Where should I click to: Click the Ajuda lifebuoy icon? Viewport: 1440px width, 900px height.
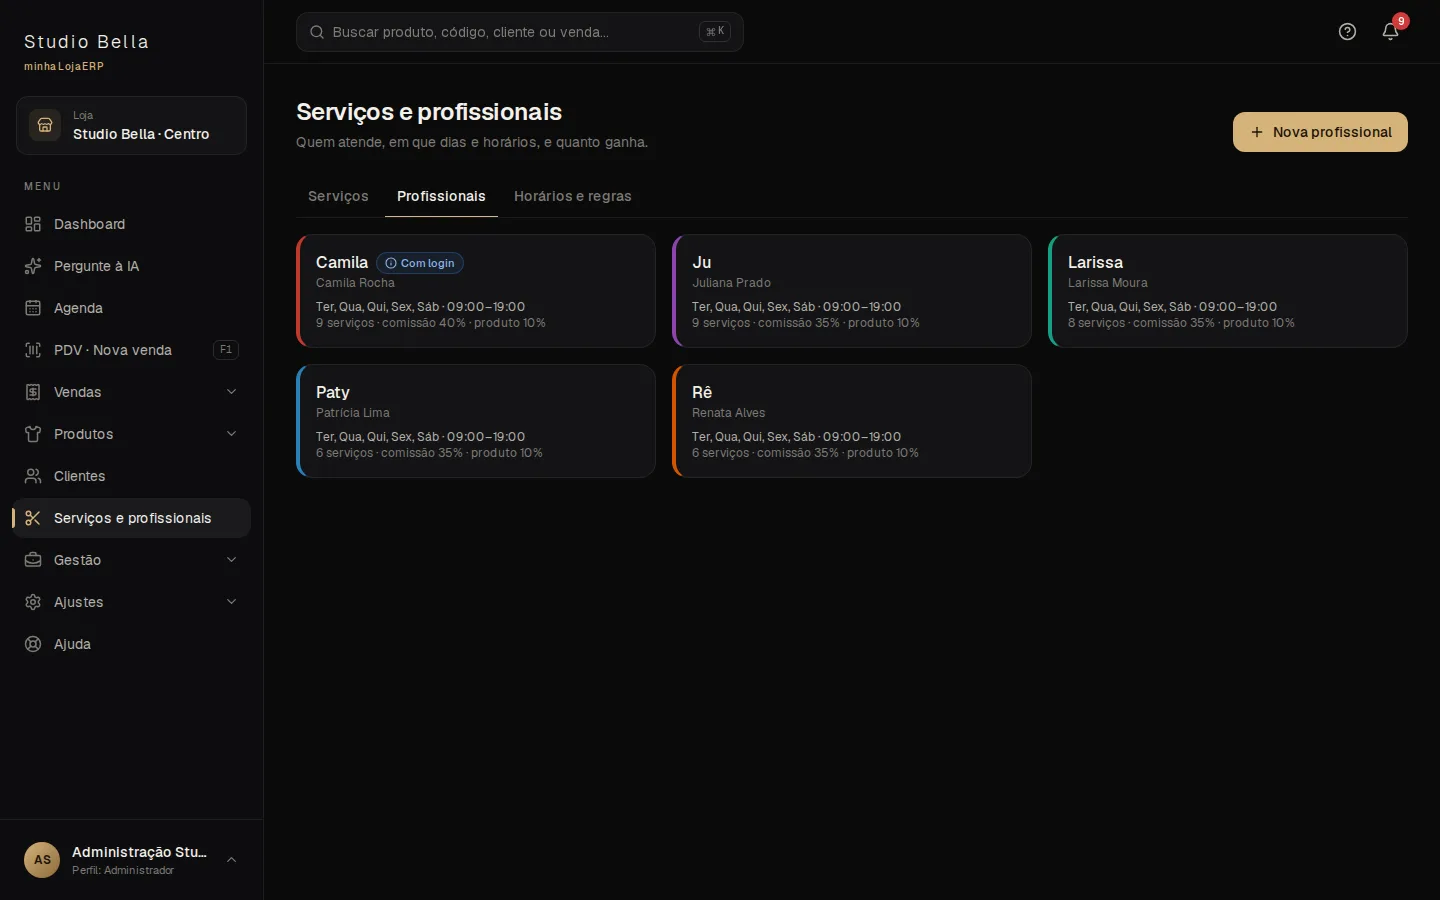coord(33,644)
